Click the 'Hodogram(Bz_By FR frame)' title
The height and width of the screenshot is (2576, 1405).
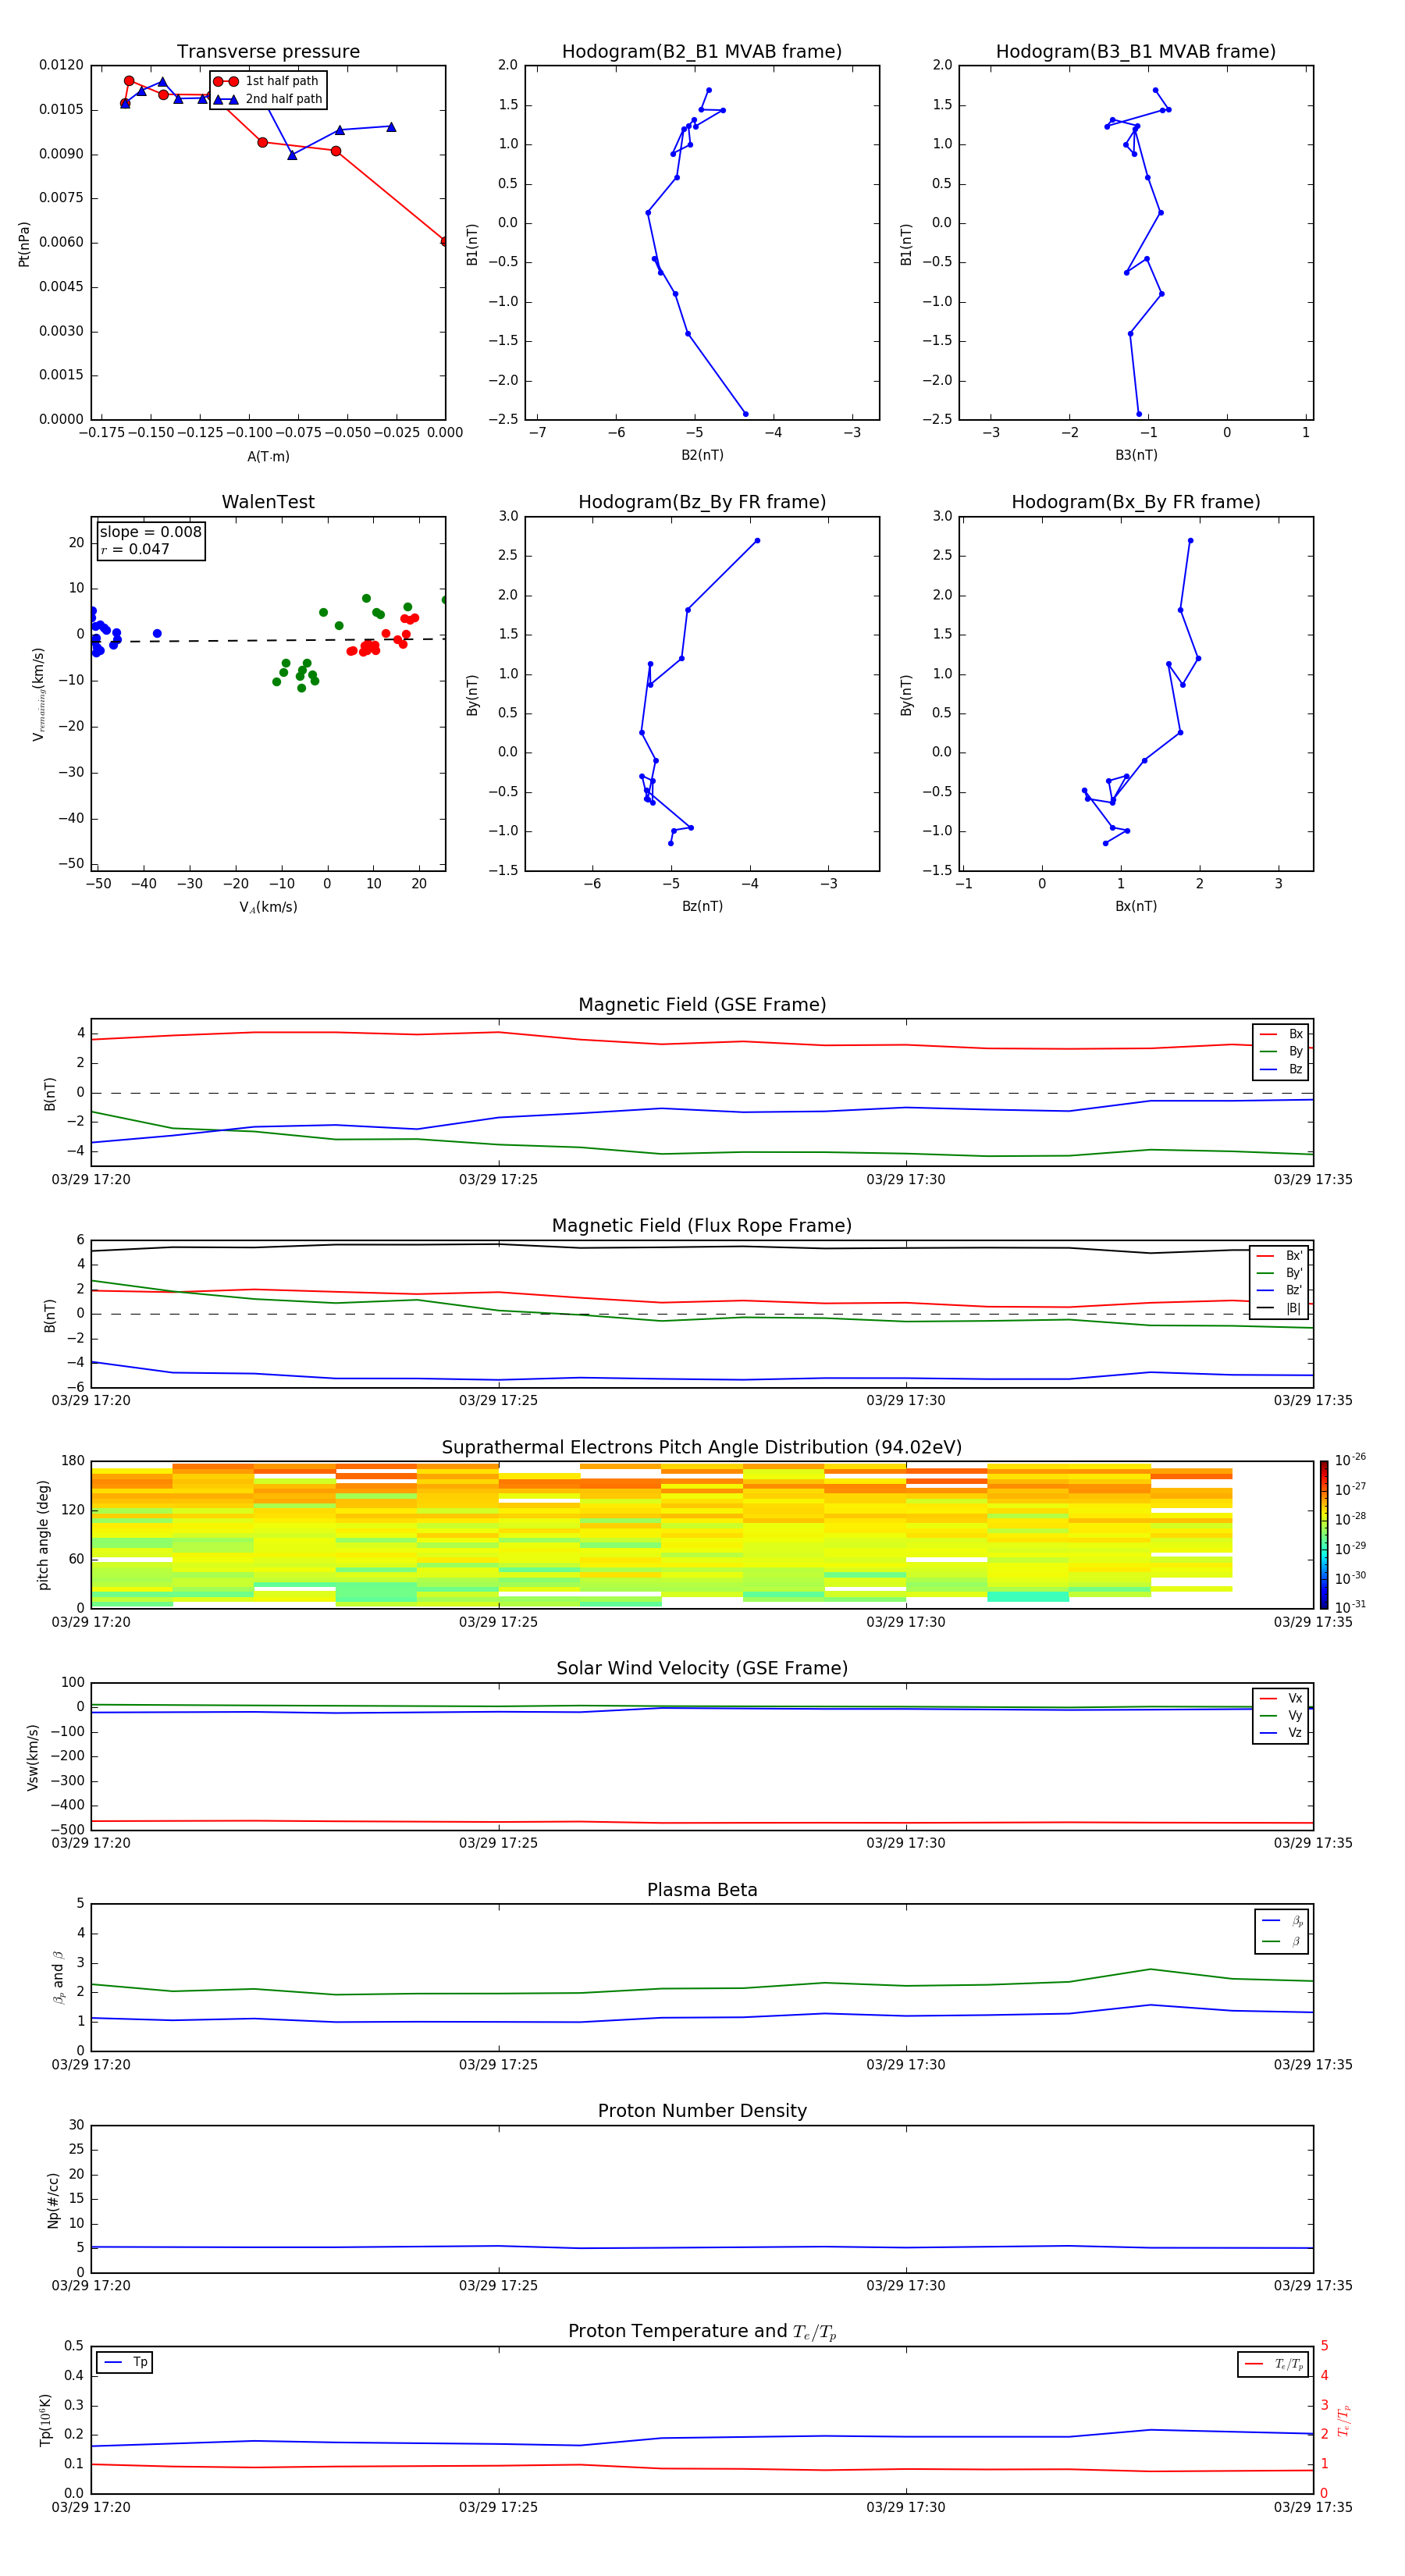(702, 502)
